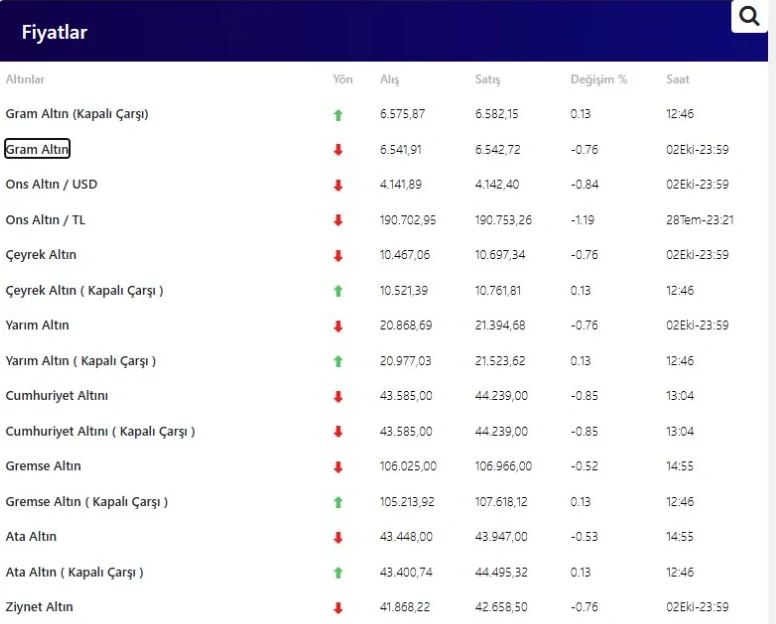Select the Alış value 41.868,22
The width and height of the screenshot is (776, 624).
405,607
